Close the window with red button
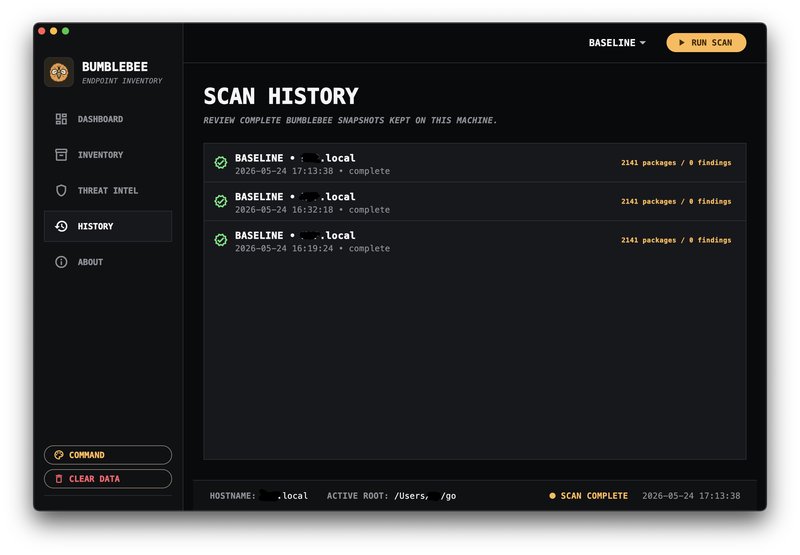This screenshot has width=800, height=555. click(x=42, y=31)
